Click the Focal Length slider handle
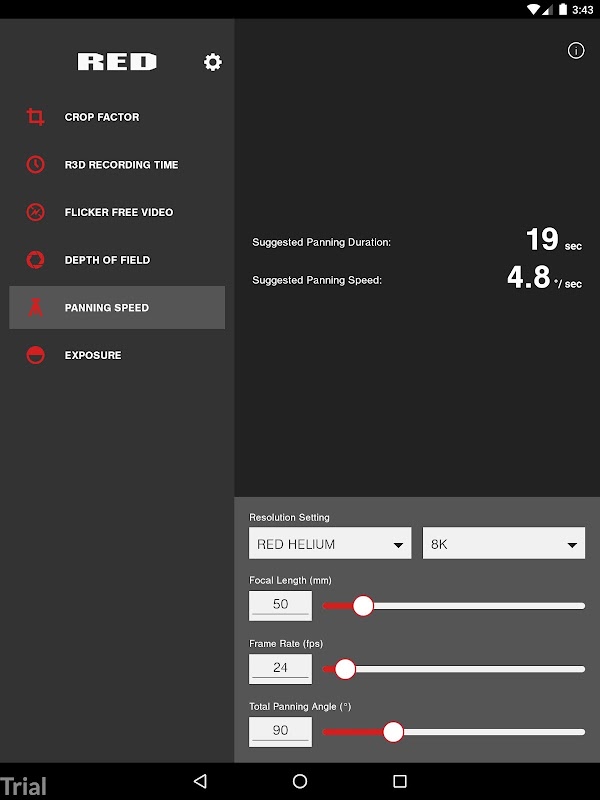 click(x=363, y=606)
